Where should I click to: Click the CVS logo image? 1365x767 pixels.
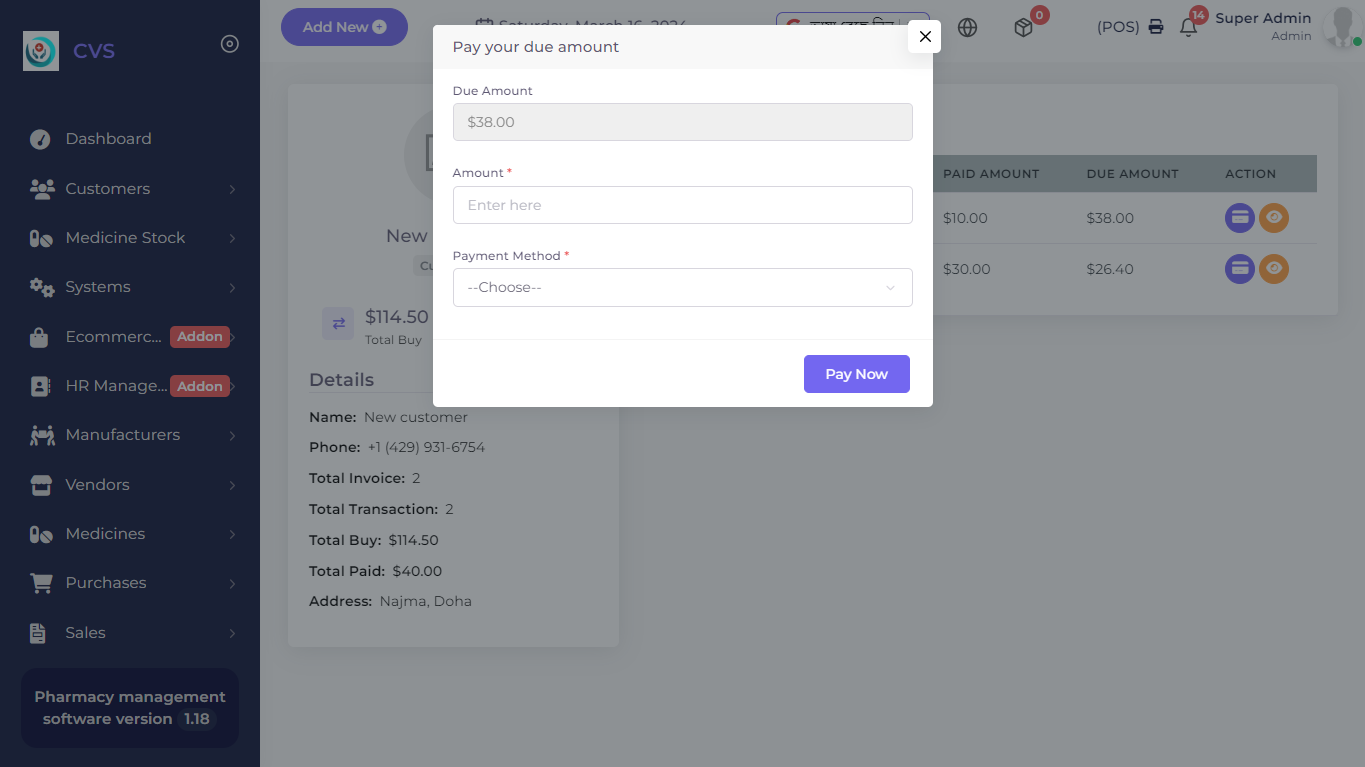(x=41, y=51)
